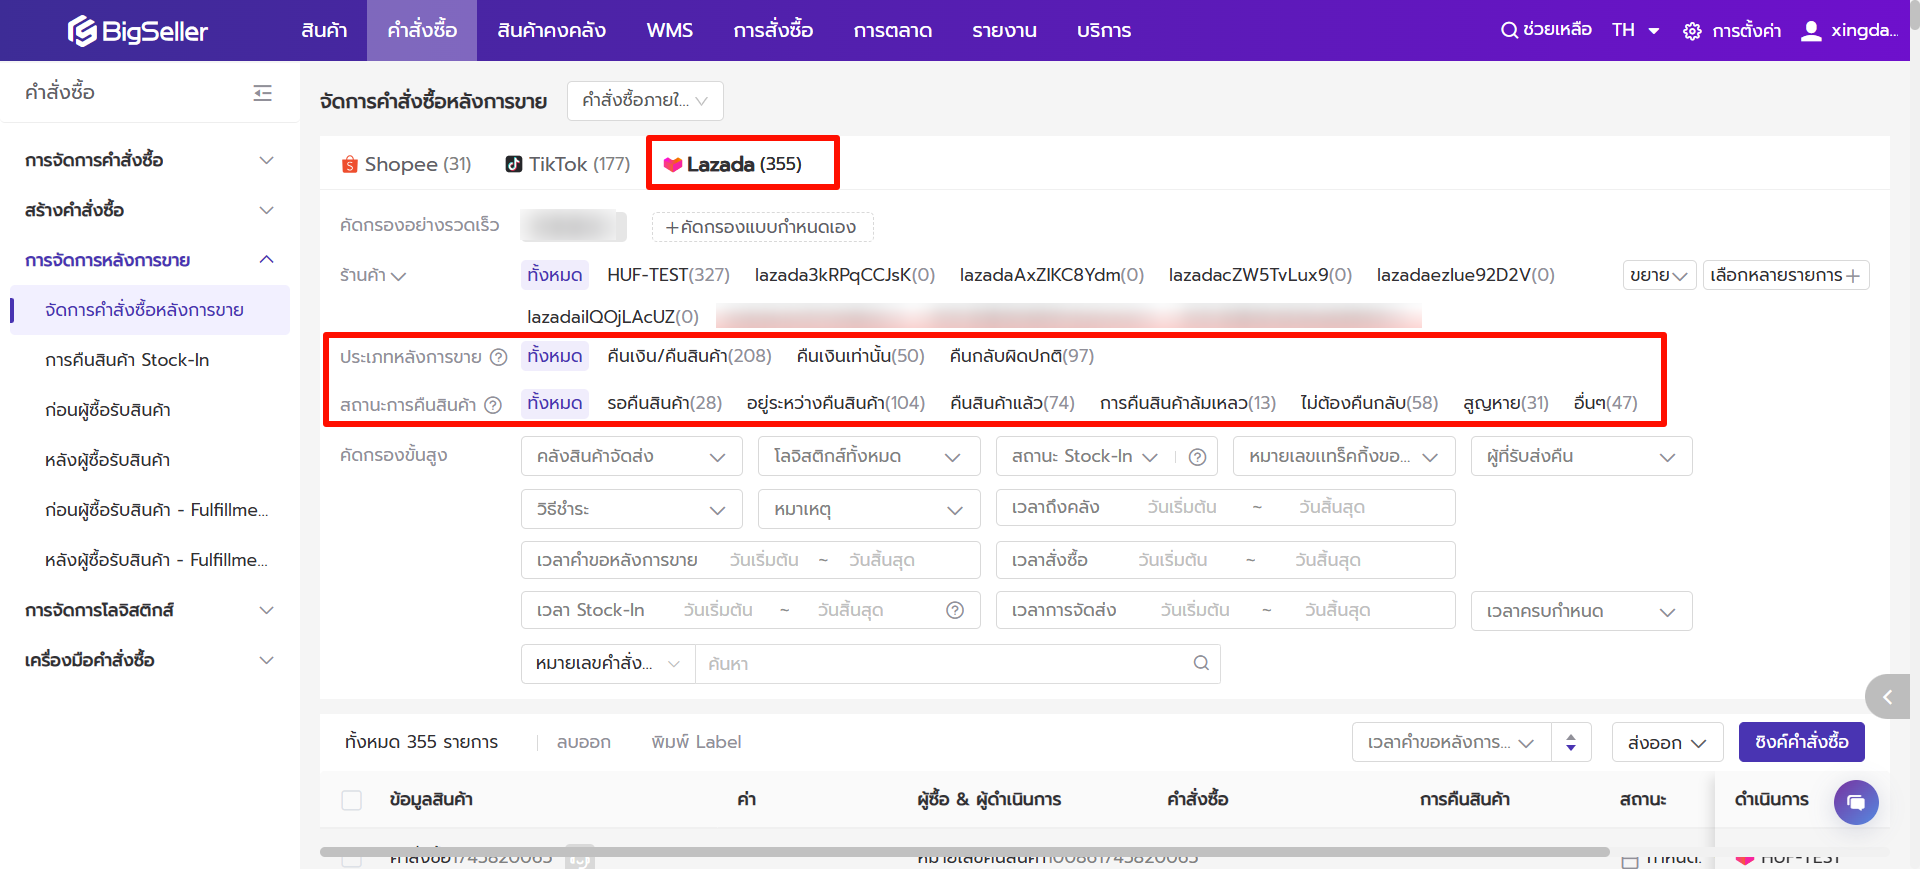
Task: Tick the select-all checkbox in table header
Action: click(352, 800)
